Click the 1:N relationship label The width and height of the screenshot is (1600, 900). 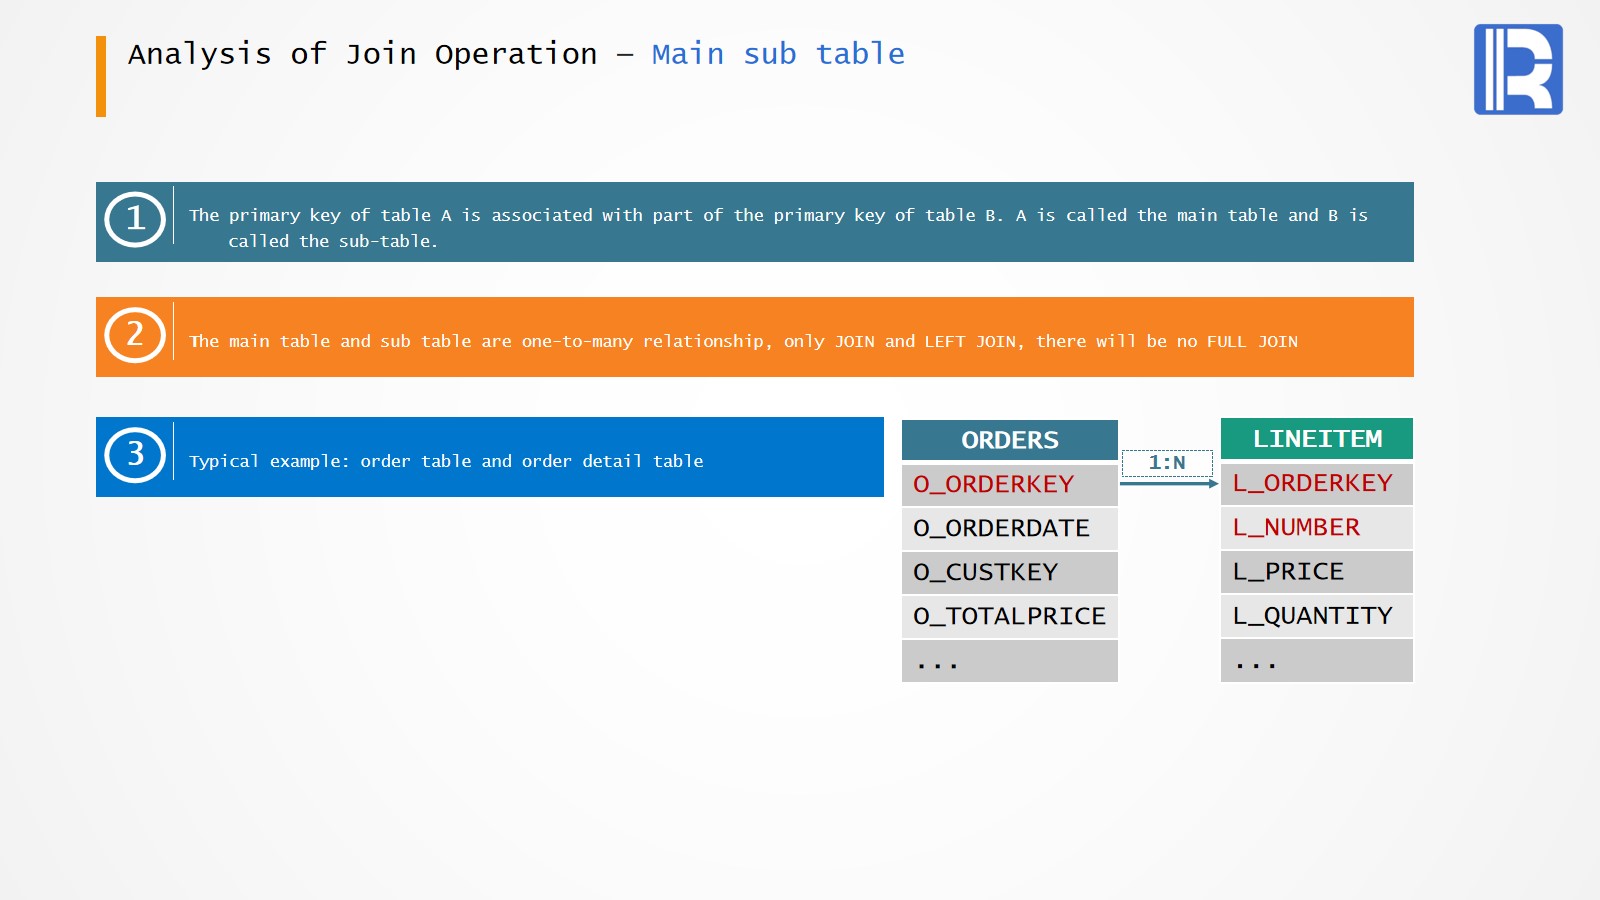point(1166,463)
